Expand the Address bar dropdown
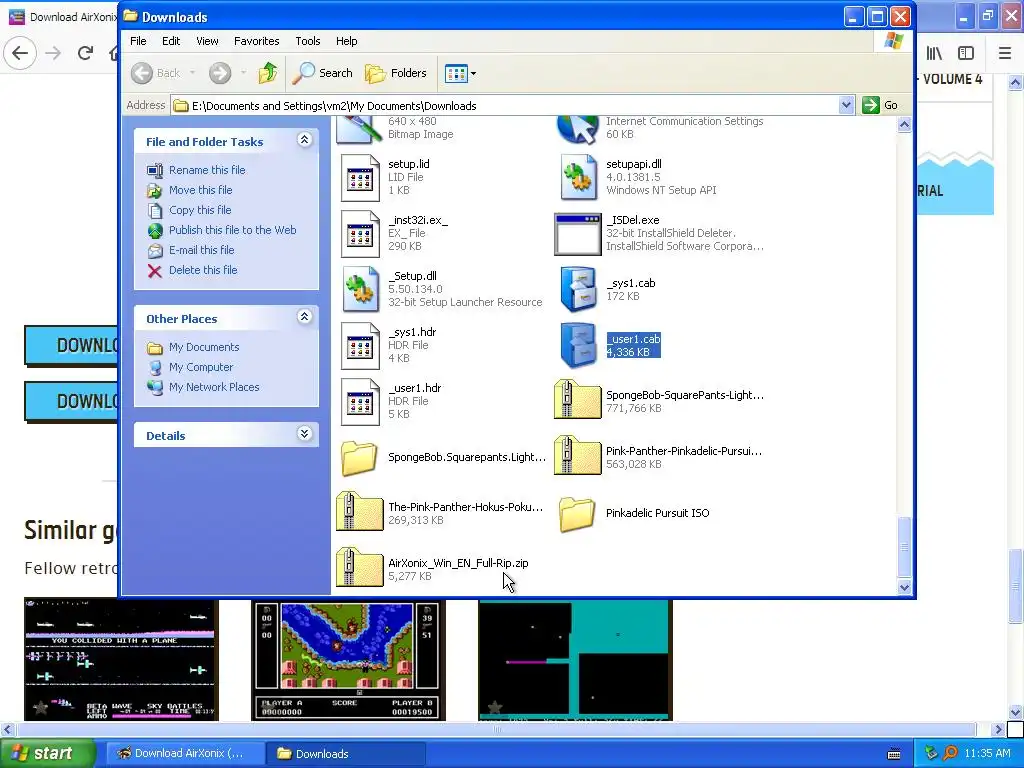 point(846,105)
